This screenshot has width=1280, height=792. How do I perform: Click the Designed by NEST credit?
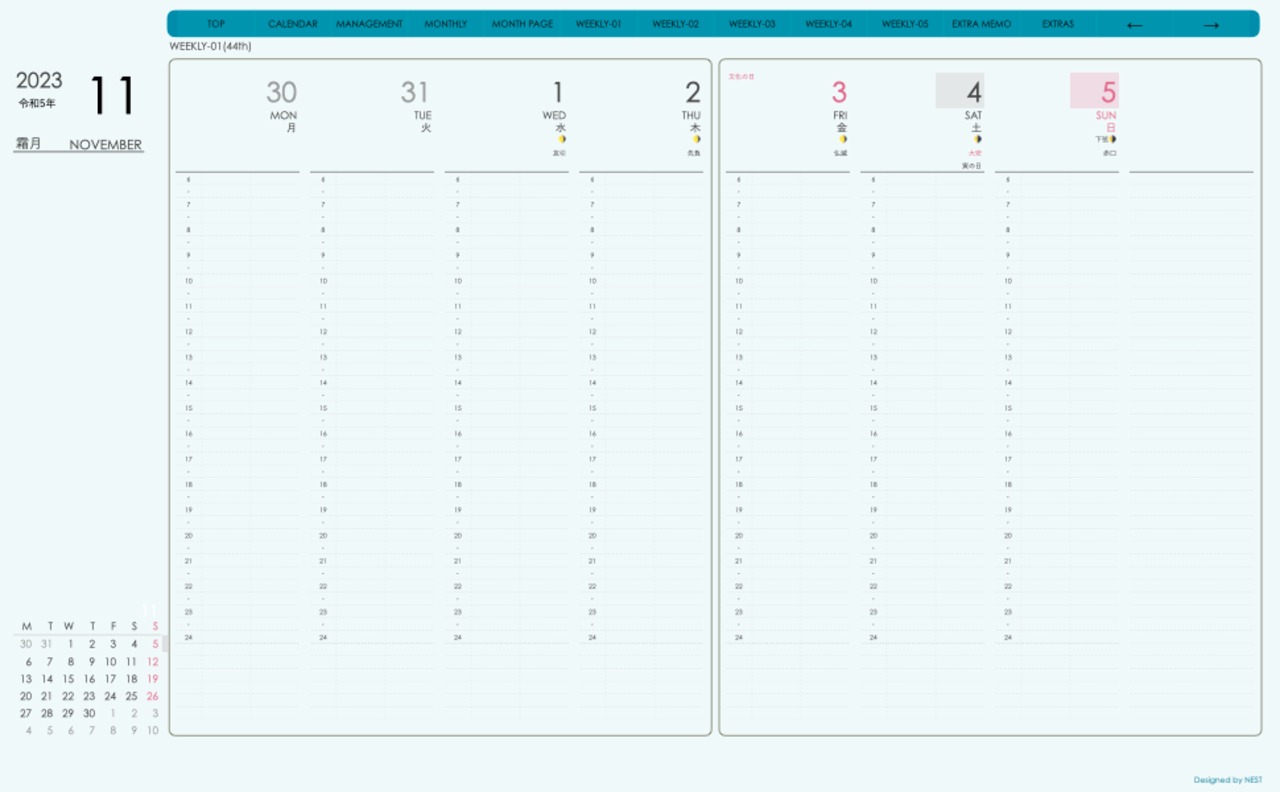pyautogui.click(x=1228, y=780)
